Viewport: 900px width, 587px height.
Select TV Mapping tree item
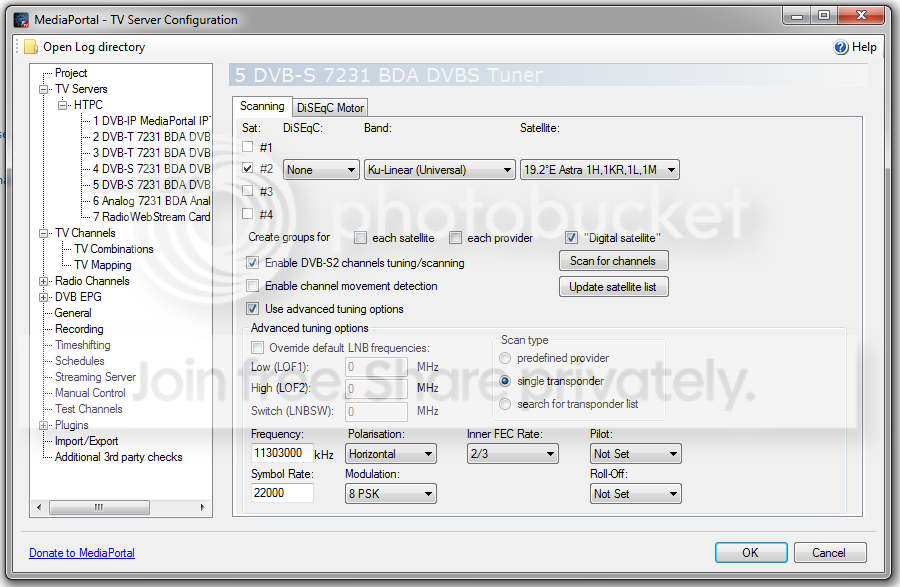coord(103,266)
